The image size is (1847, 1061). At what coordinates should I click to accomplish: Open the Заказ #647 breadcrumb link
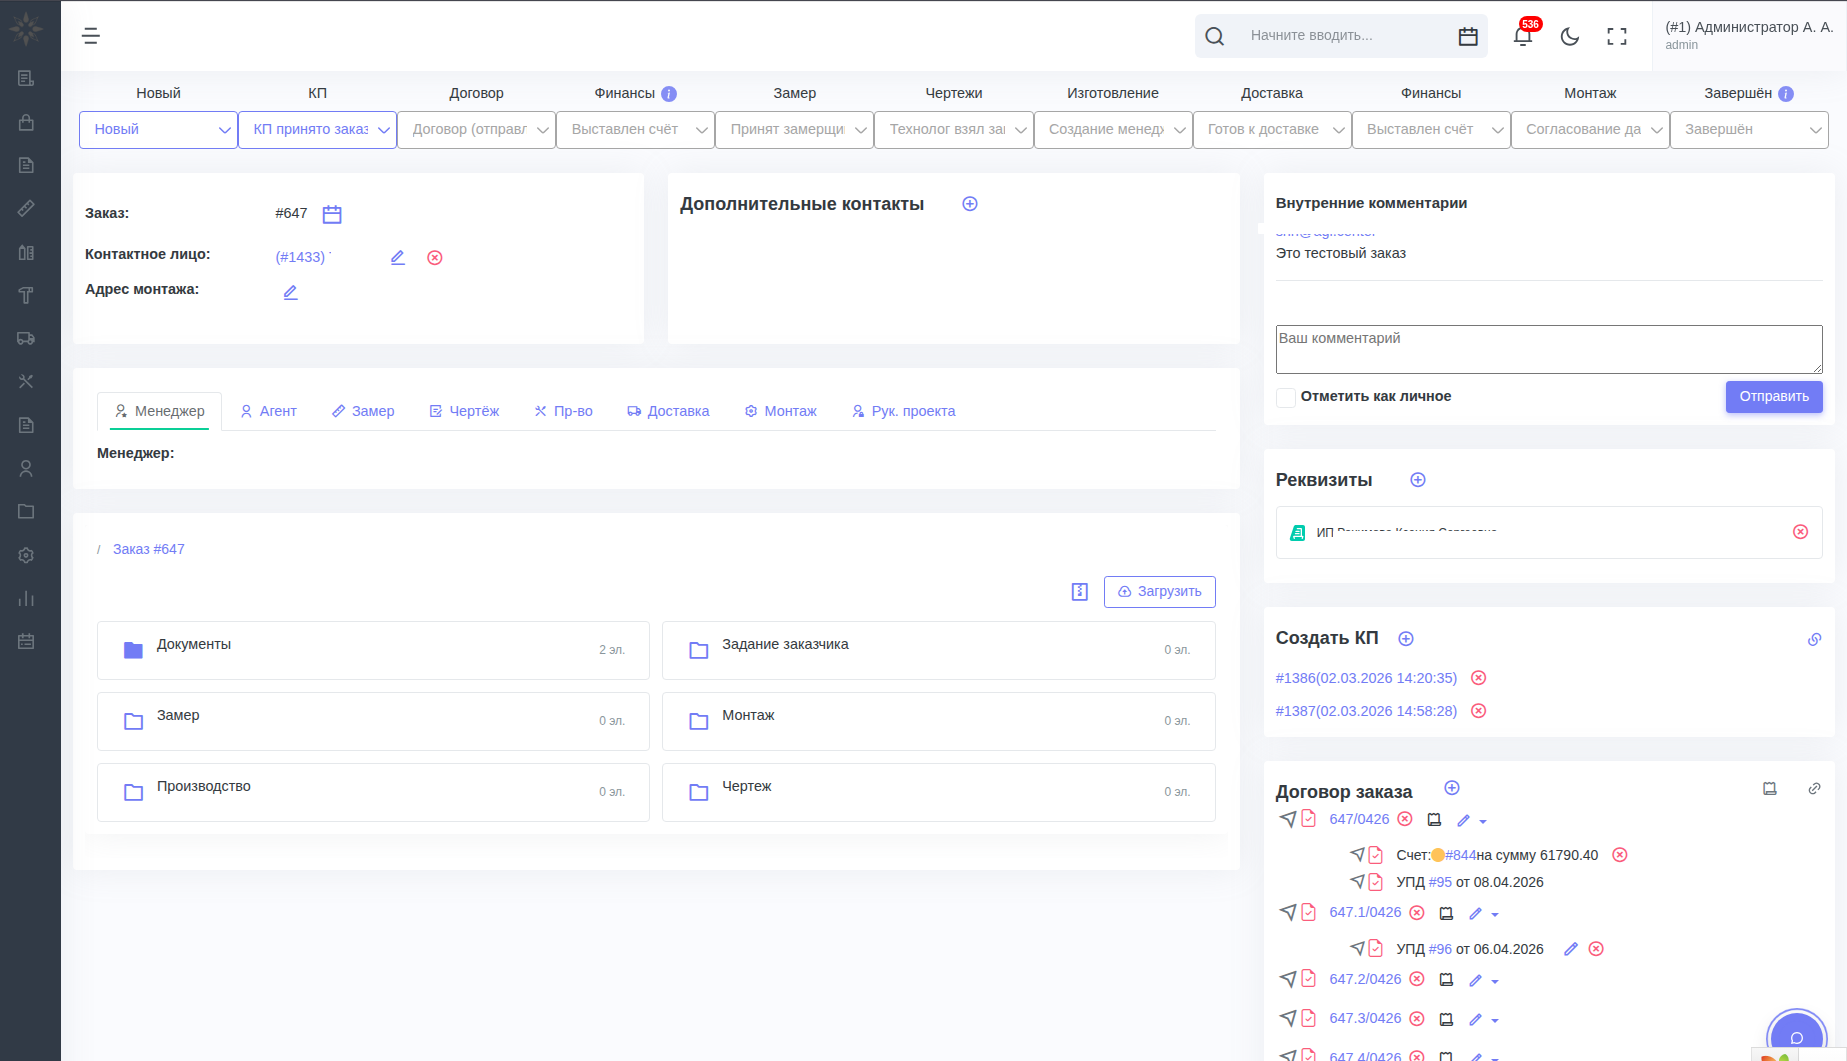click(x=149, y=549)
